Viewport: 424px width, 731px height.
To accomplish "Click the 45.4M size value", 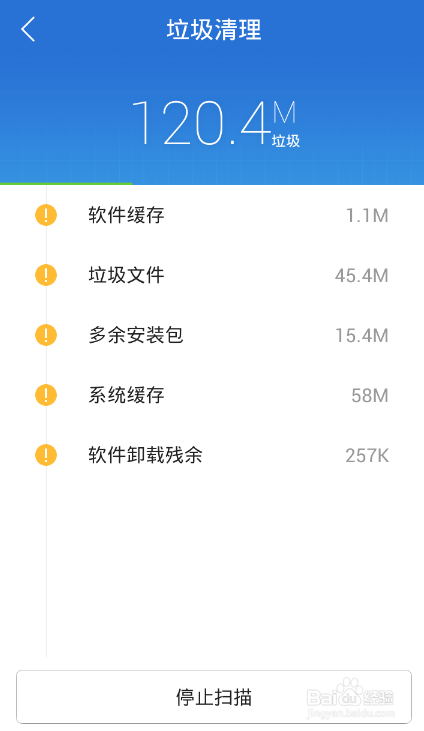I will 361,276.
